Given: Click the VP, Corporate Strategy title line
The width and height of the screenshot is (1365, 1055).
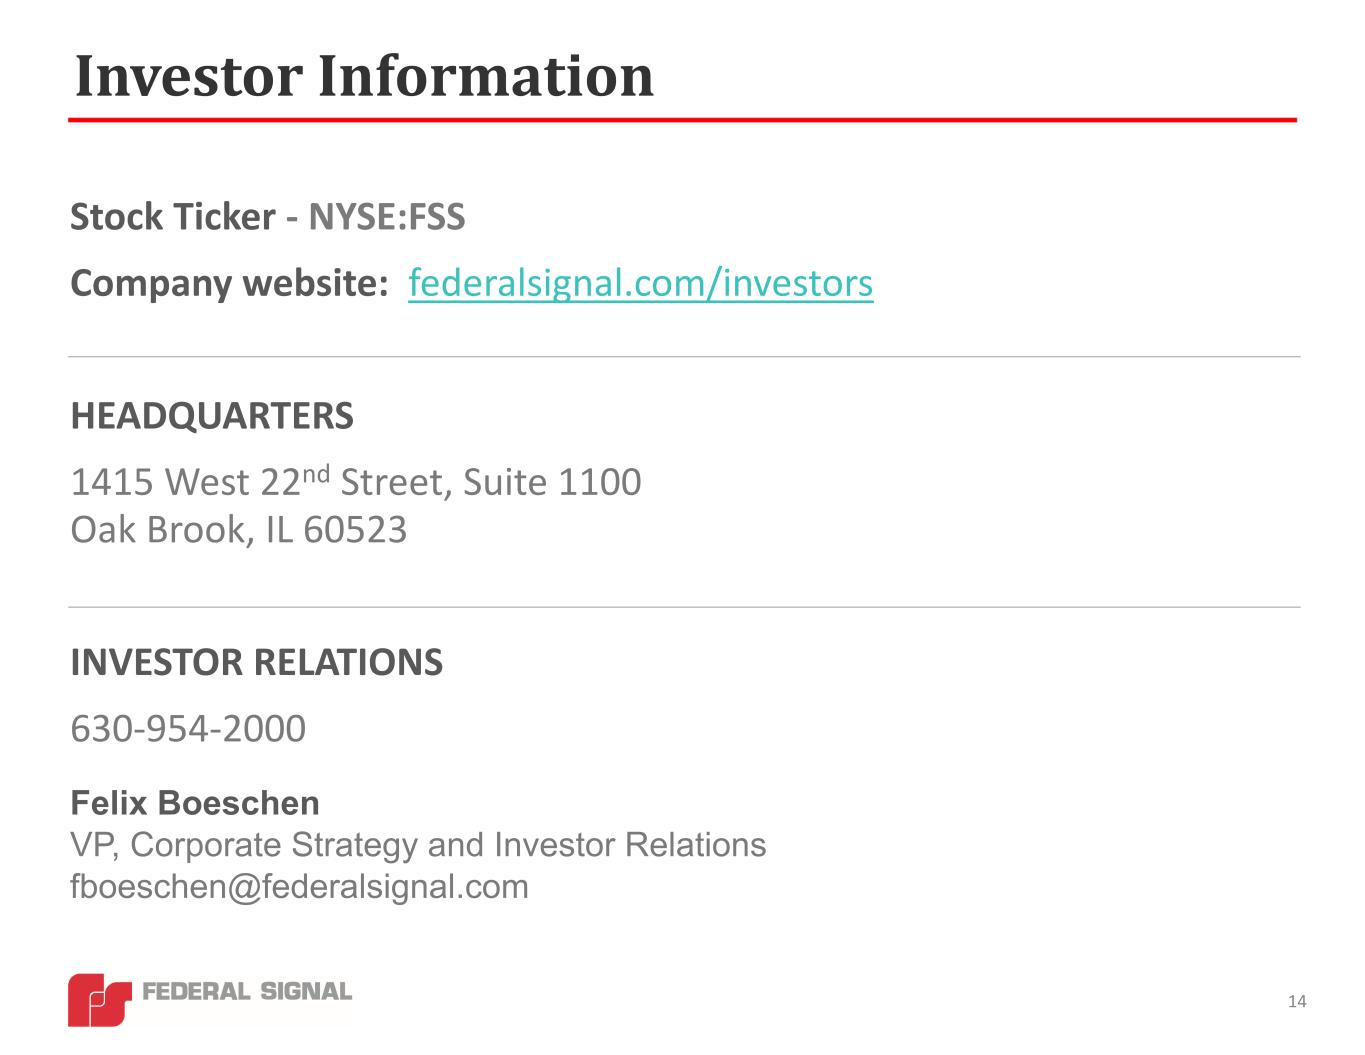Looking at the screenshot, I should [418, 845].
